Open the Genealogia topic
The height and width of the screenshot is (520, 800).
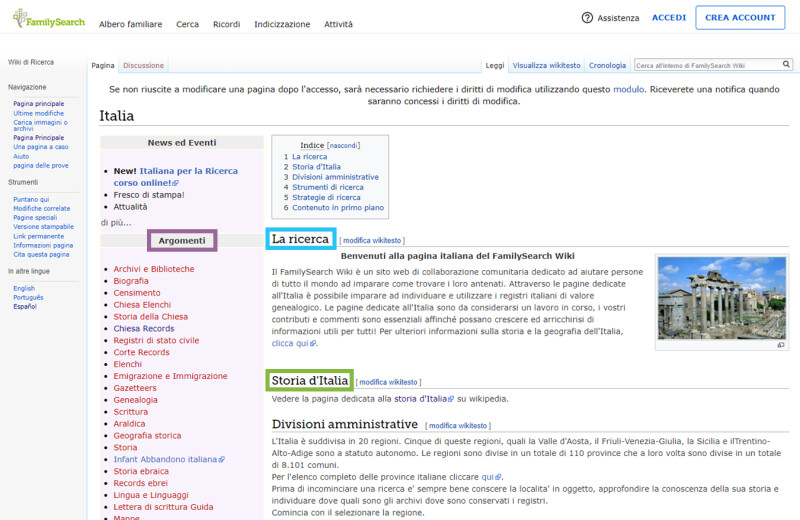click(x=135, y=400)
